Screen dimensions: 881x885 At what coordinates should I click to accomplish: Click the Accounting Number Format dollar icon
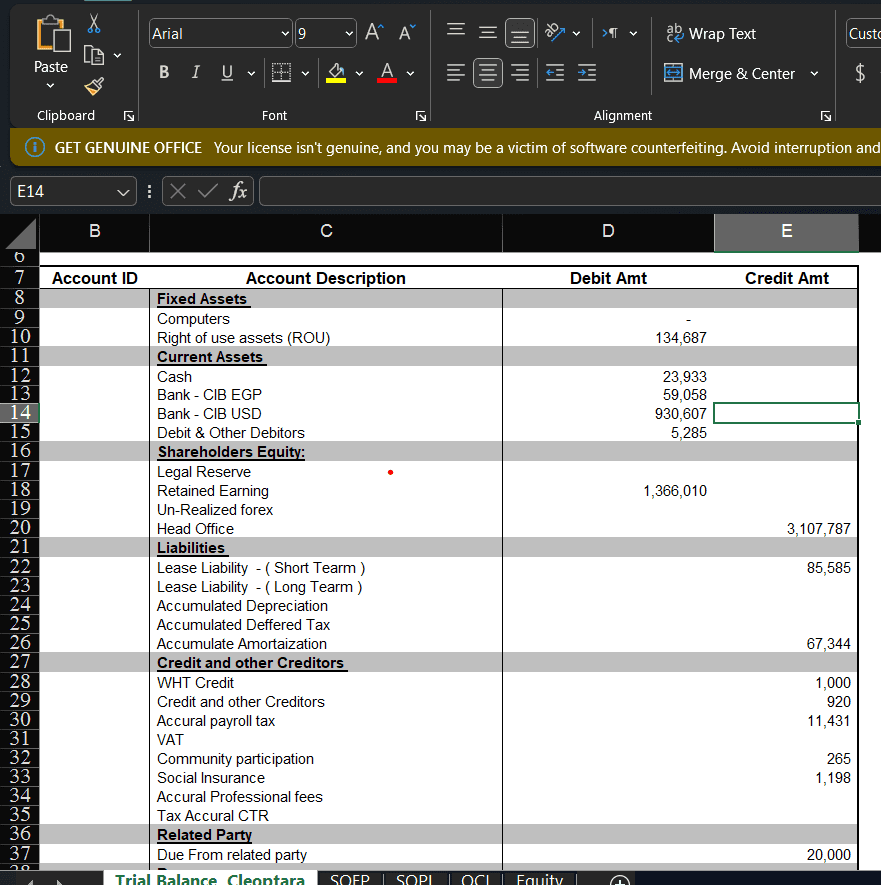[860, 73]
